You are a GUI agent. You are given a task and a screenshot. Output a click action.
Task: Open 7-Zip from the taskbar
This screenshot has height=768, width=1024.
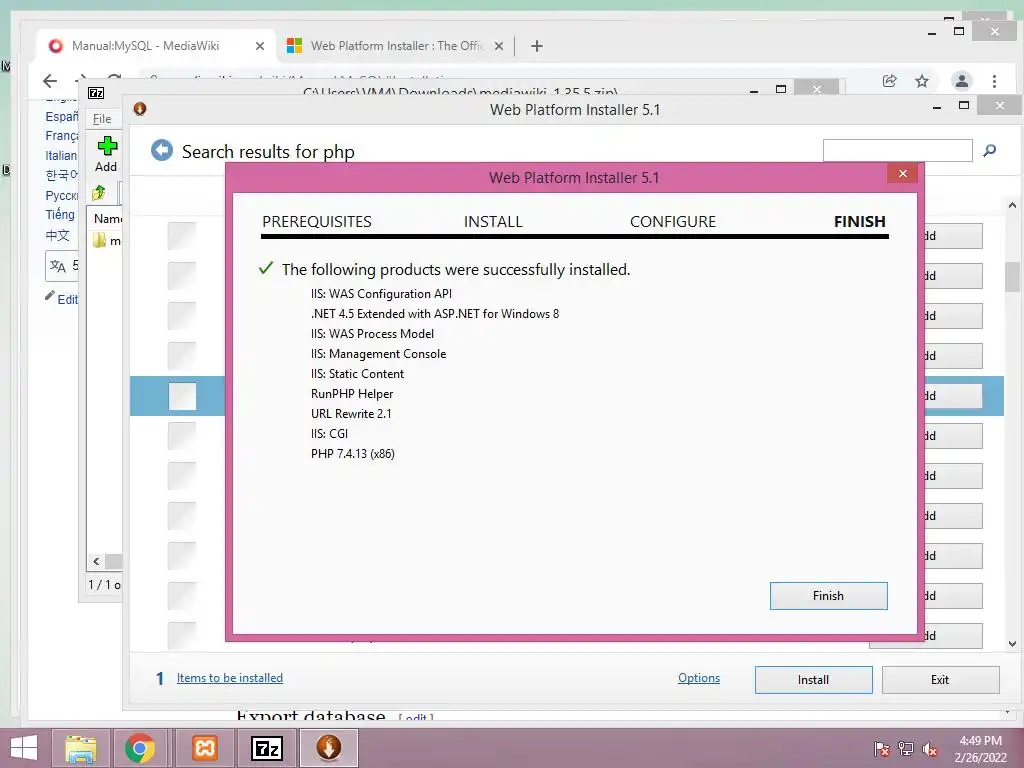coord(267,748)
